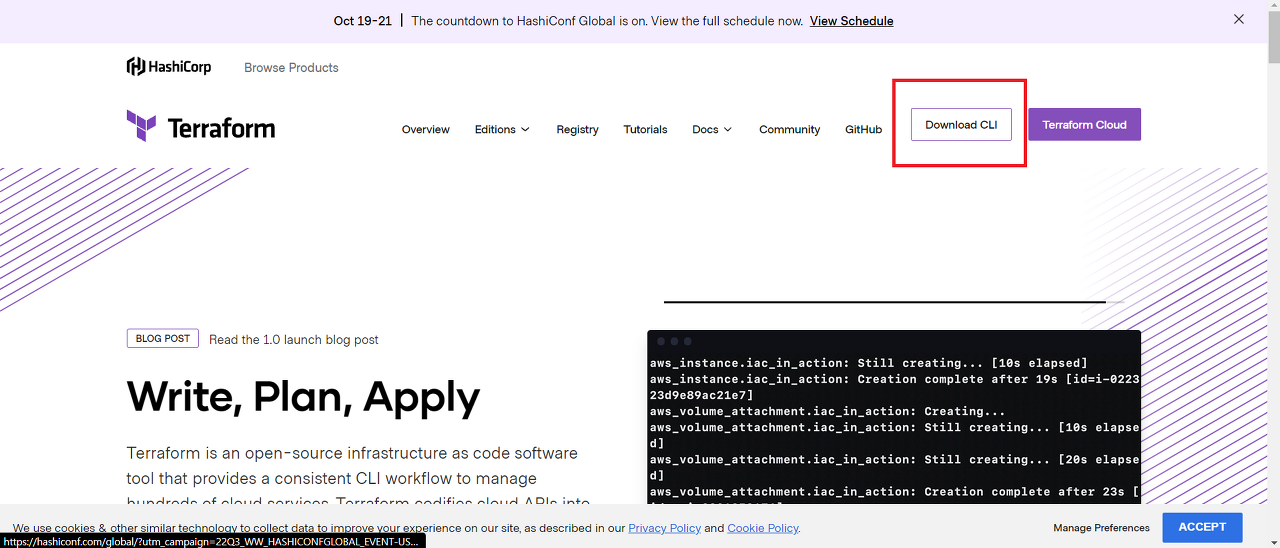Open the Community page
Image resolution: width=1280 pixels, height=548 pixels.
[x=789, y=129]
